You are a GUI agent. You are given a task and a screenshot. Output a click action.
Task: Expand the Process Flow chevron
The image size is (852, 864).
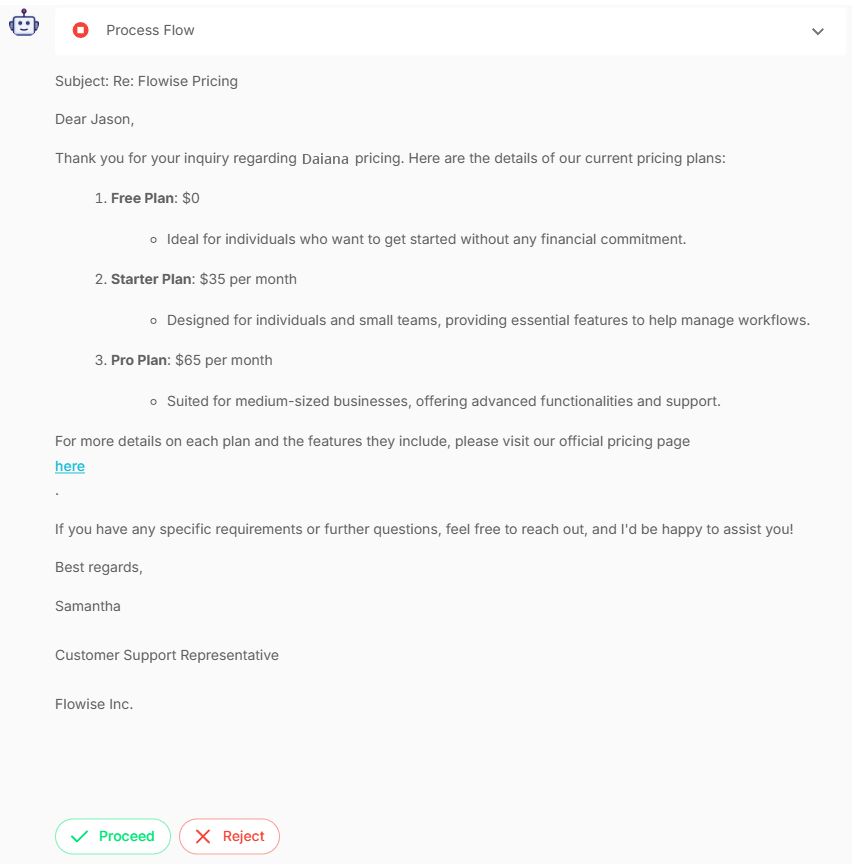(x=818, y=31)
